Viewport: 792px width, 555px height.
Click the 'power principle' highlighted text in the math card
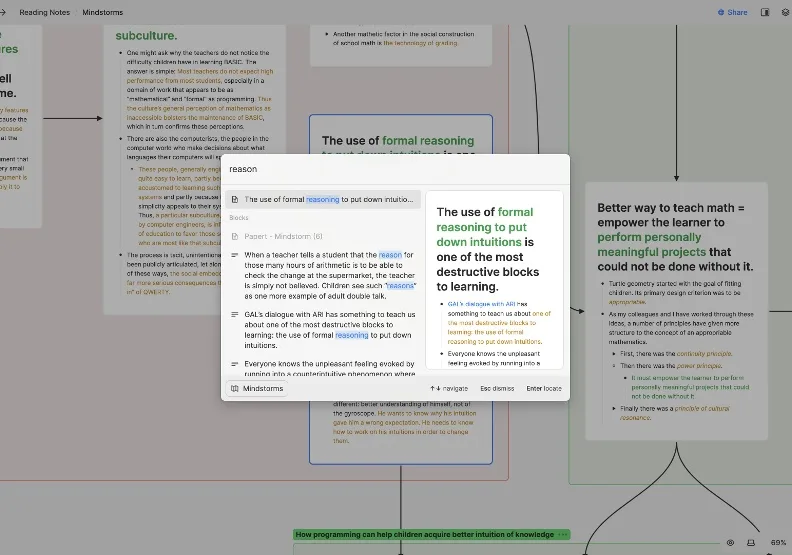[x=699, y=366]
